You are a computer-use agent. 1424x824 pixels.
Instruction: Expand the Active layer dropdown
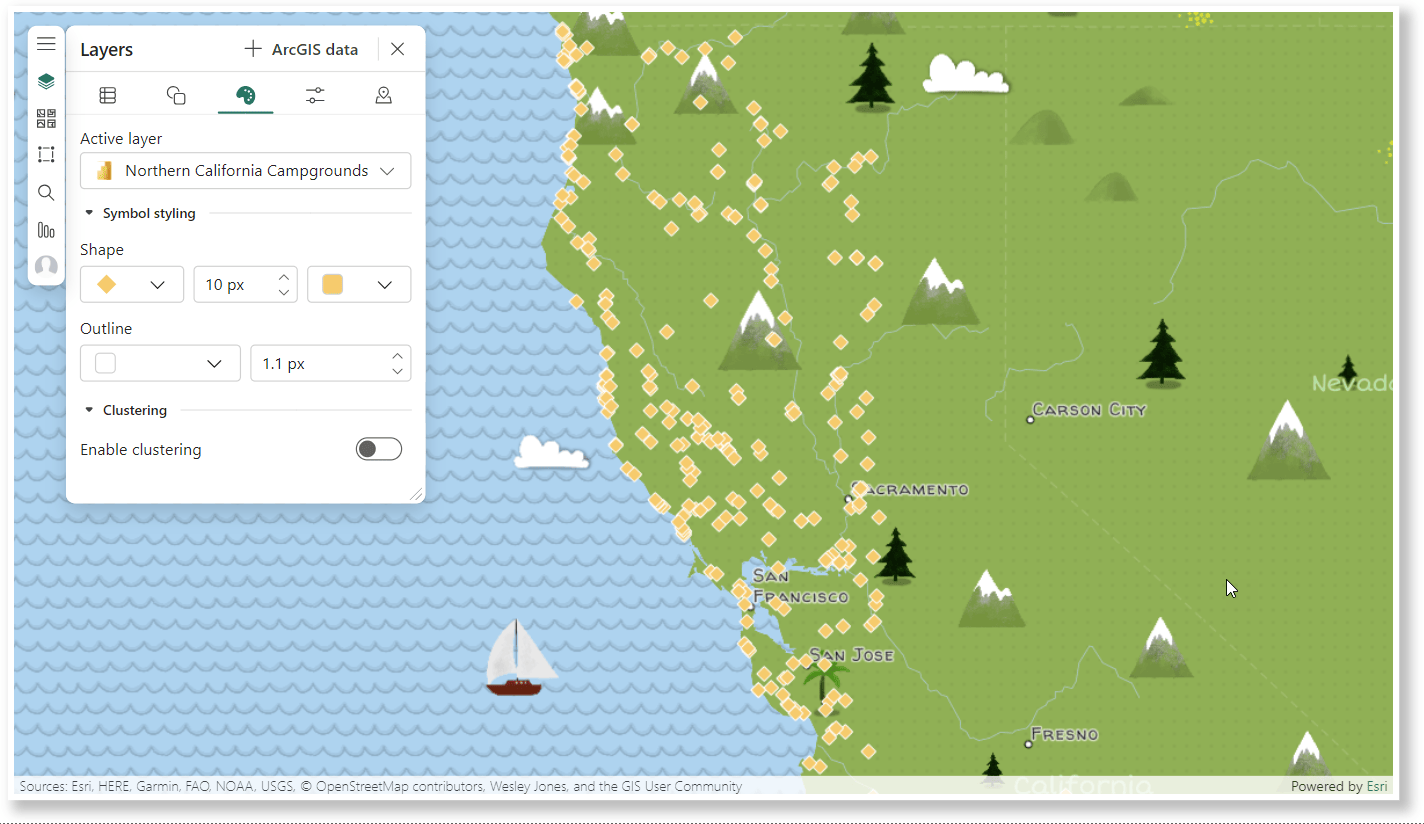coord(245,171)
